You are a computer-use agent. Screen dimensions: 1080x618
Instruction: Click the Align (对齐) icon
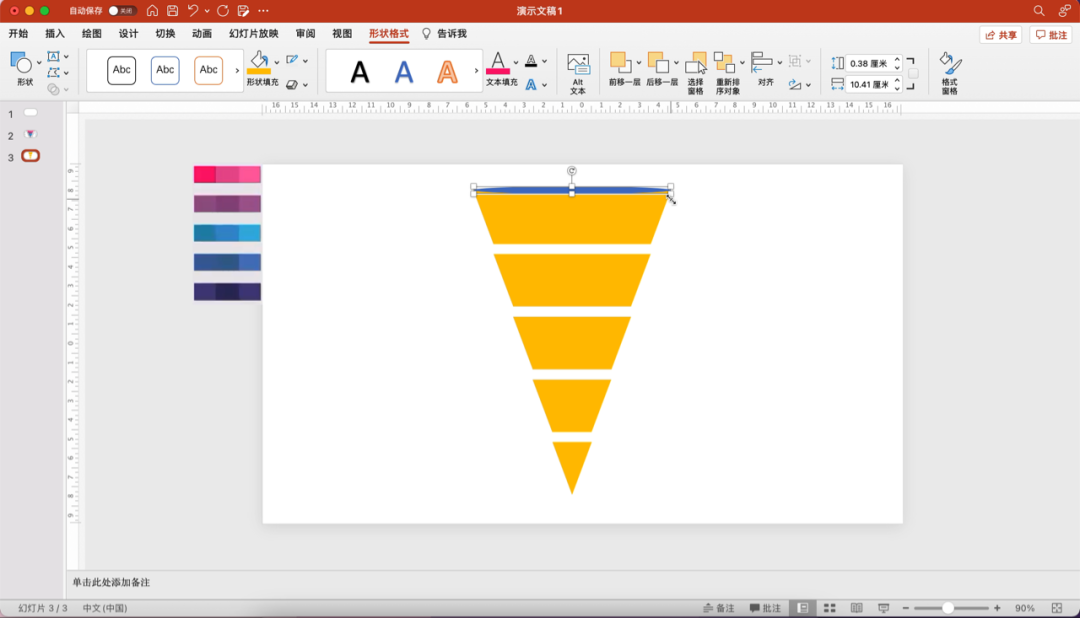pos(762,63)
